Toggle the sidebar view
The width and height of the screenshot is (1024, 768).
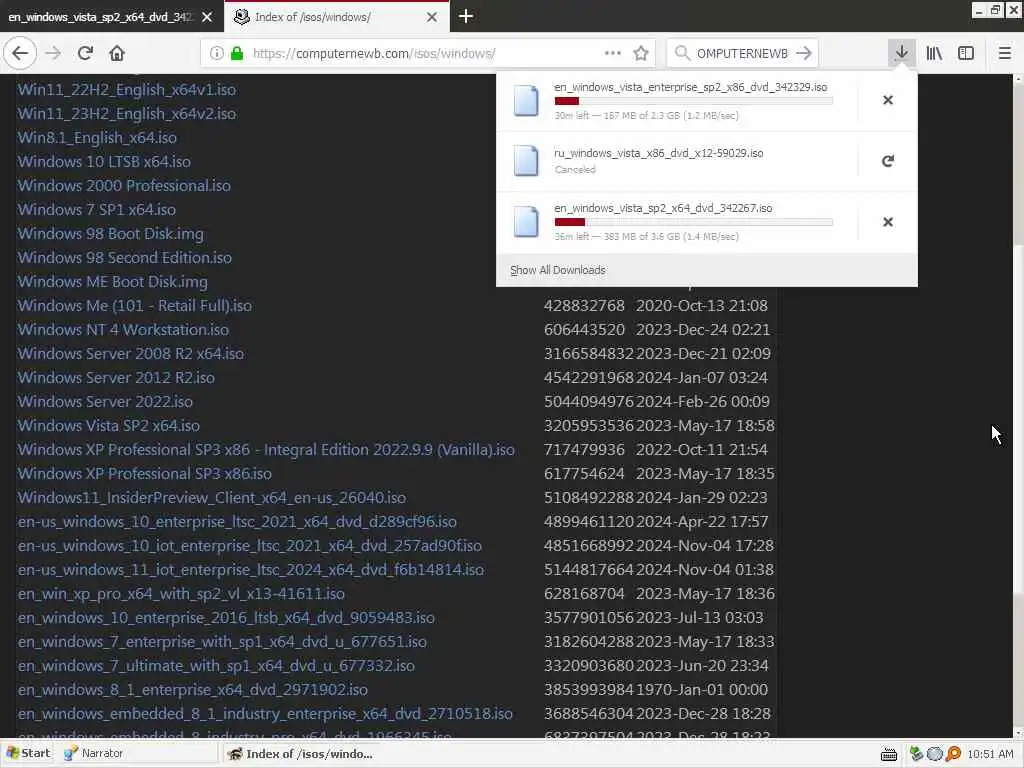[966, 54]
